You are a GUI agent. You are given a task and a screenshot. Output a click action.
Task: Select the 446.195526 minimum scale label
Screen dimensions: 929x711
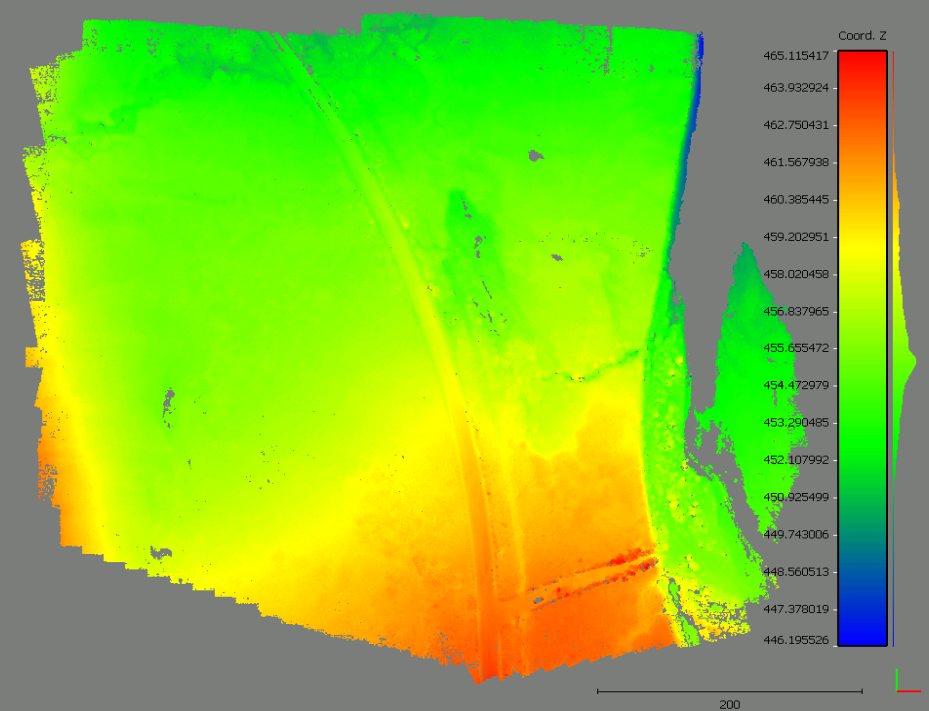click(790, 640)
